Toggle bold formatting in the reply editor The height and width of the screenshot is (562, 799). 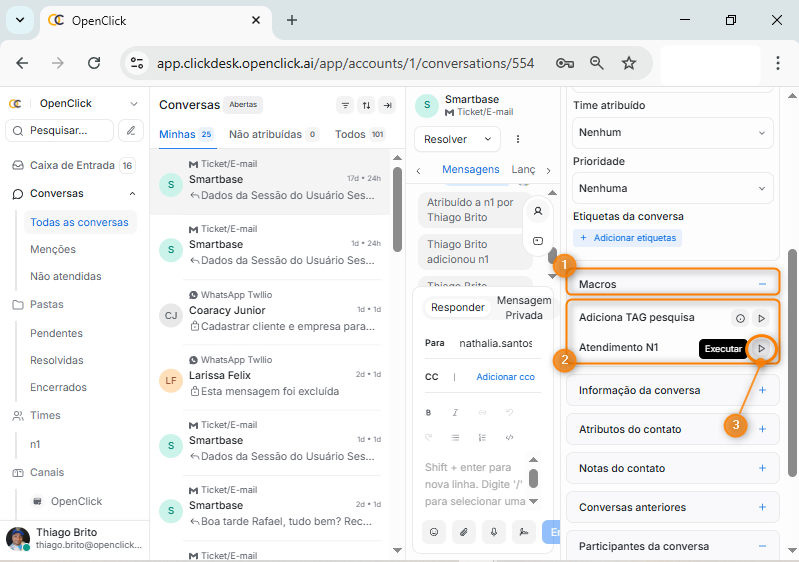[429, 412]
